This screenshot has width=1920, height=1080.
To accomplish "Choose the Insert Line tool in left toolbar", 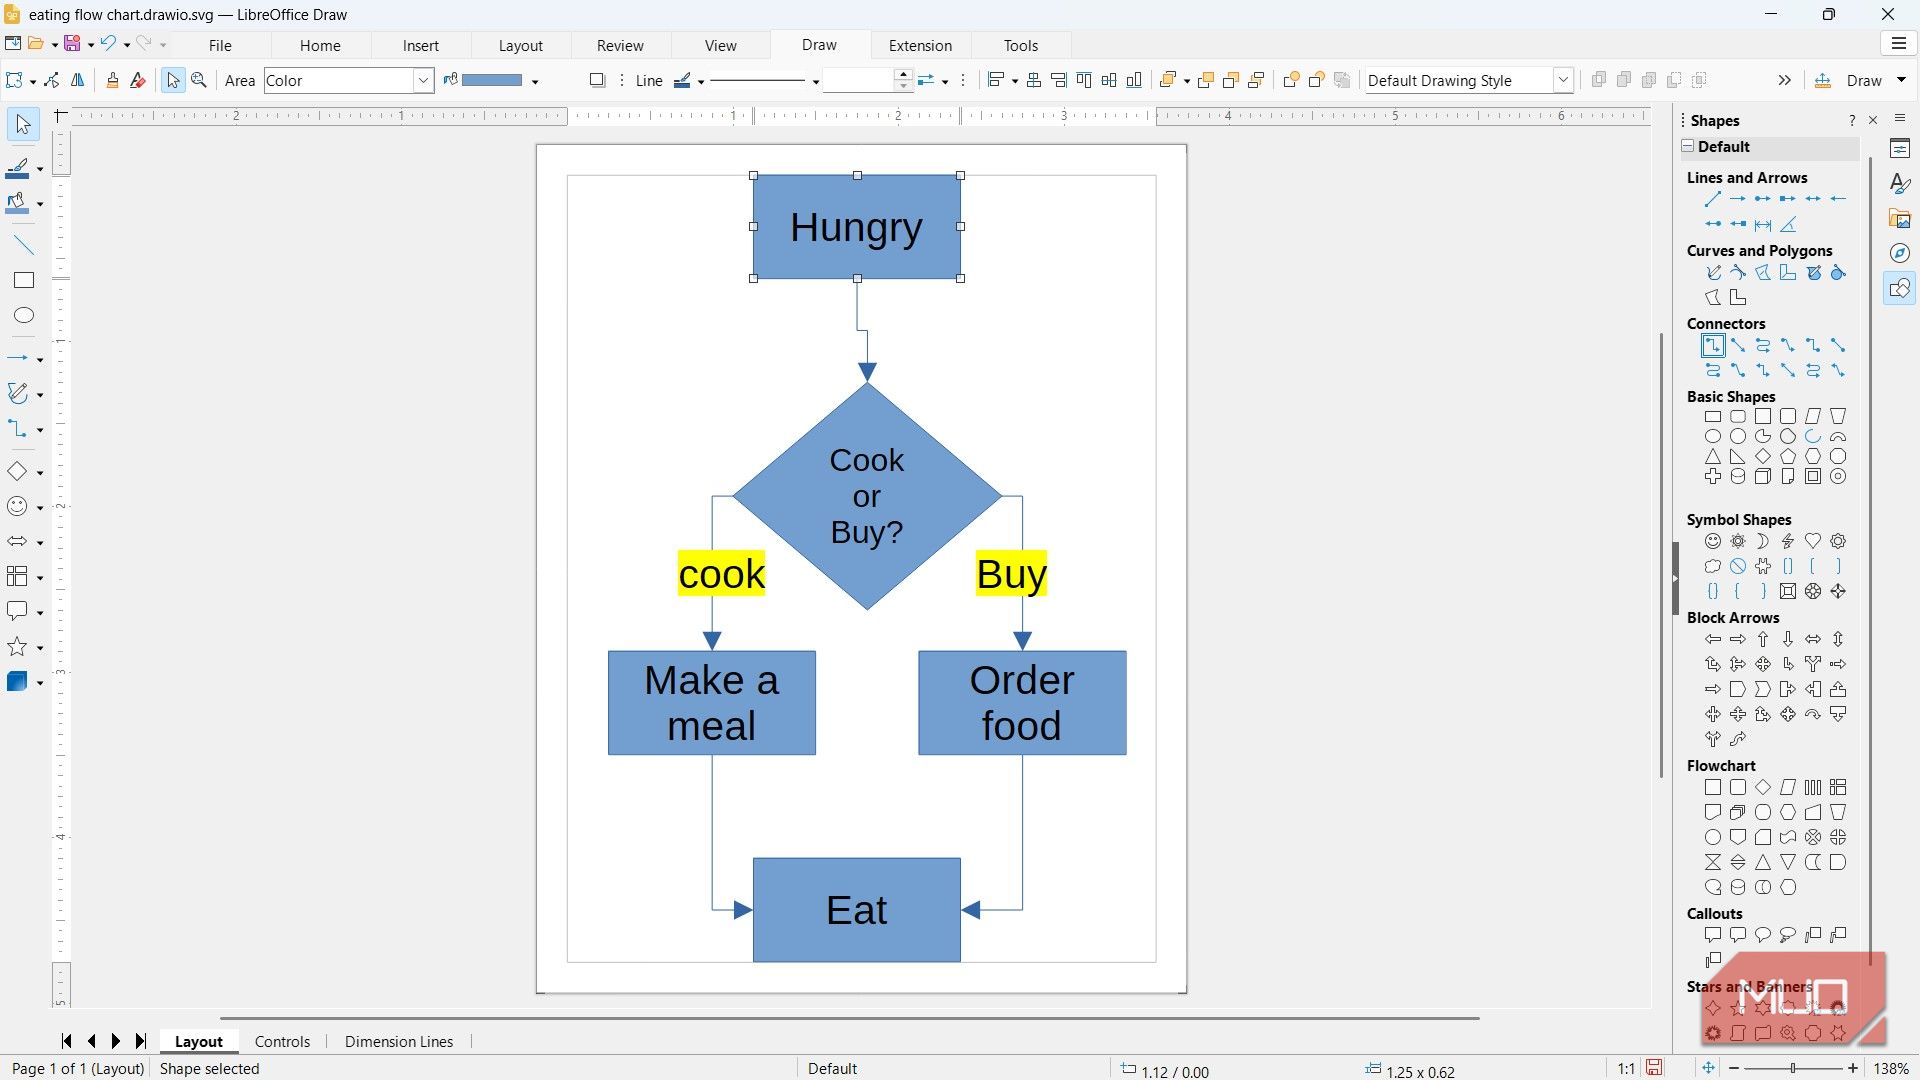I will (x=23, y=245).
